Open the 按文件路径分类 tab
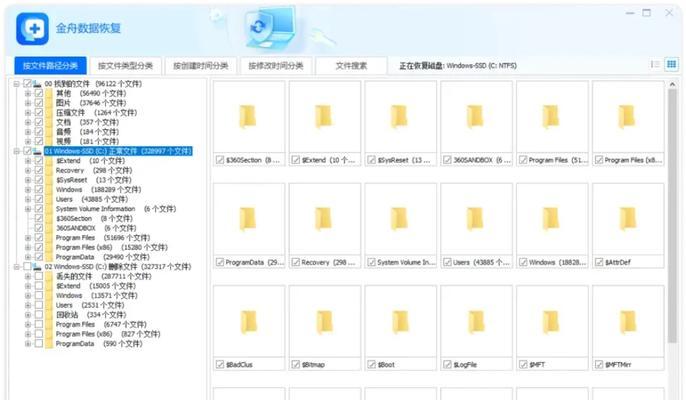 coord(50,66)
